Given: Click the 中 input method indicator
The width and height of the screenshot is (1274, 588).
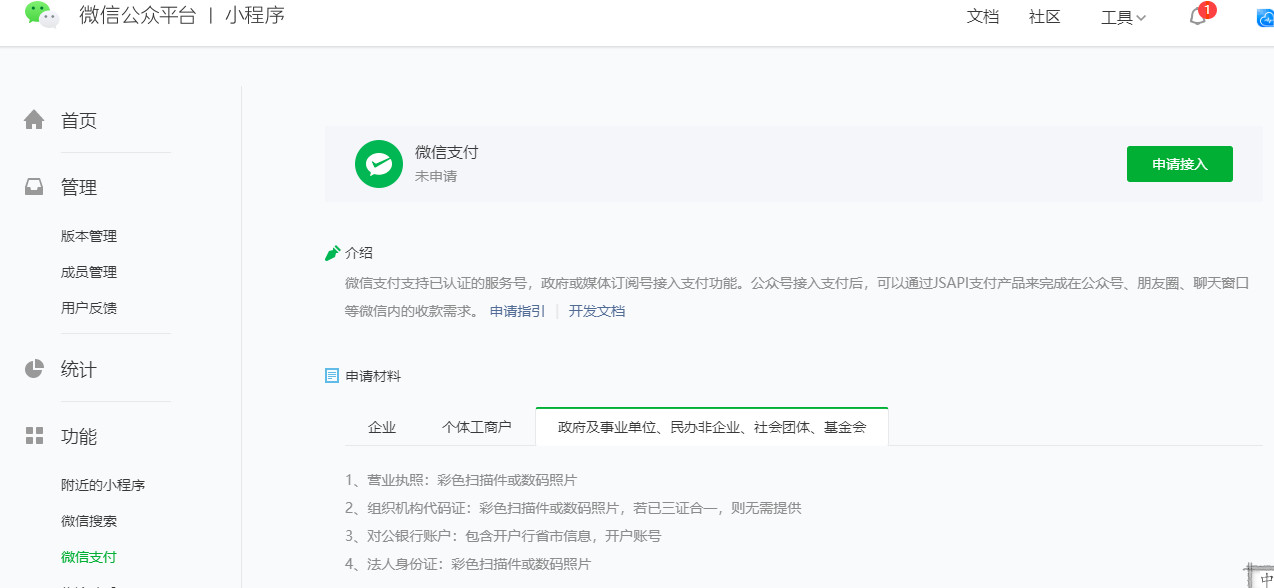Looking at the screenshot, I should coord(1265,579).
